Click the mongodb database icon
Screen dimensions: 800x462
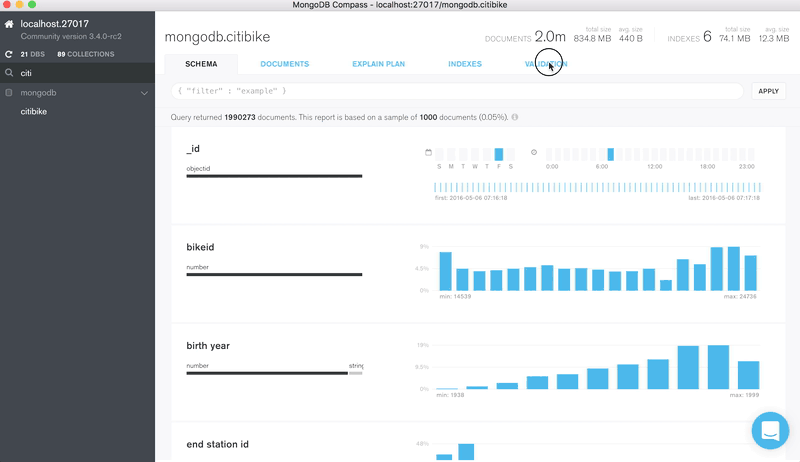point(9,93)
